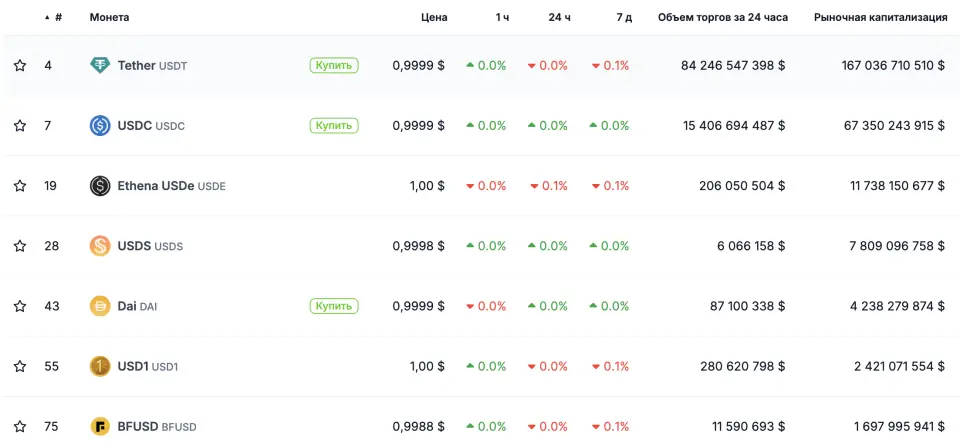Add Dai to favorites via star

coord(20,306)
